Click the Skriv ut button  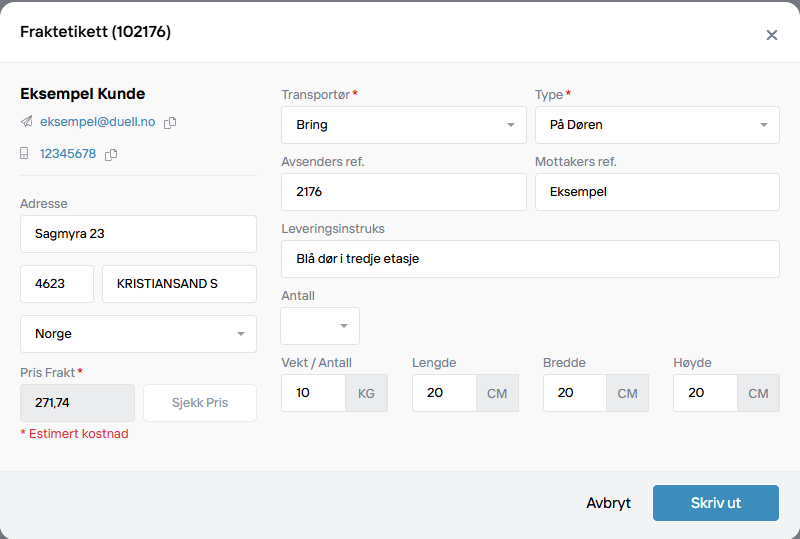coord(715,503)
